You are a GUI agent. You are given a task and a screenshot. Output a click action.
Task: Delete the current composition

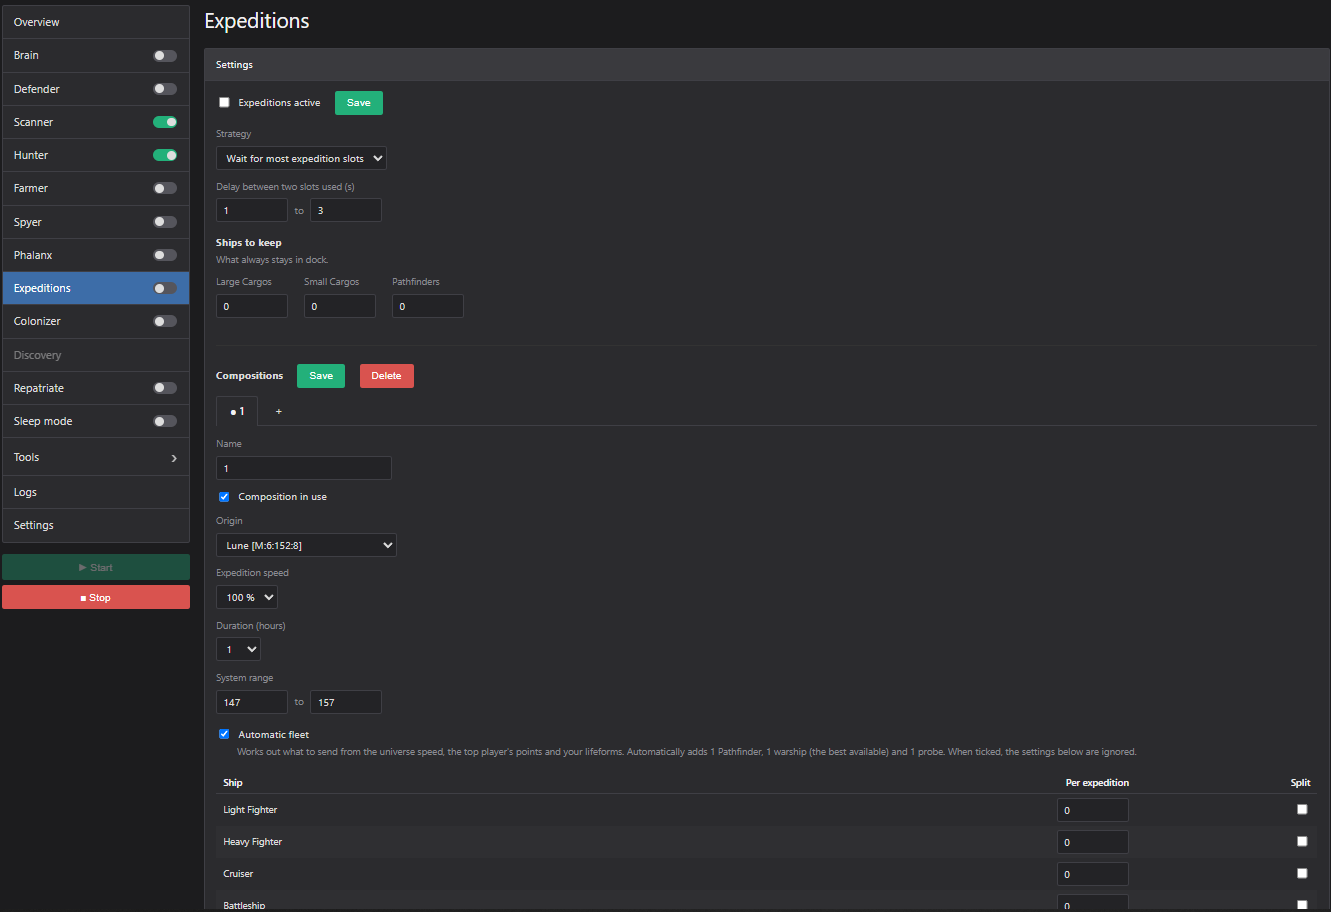pyautogui.click(x=386, y=376)
